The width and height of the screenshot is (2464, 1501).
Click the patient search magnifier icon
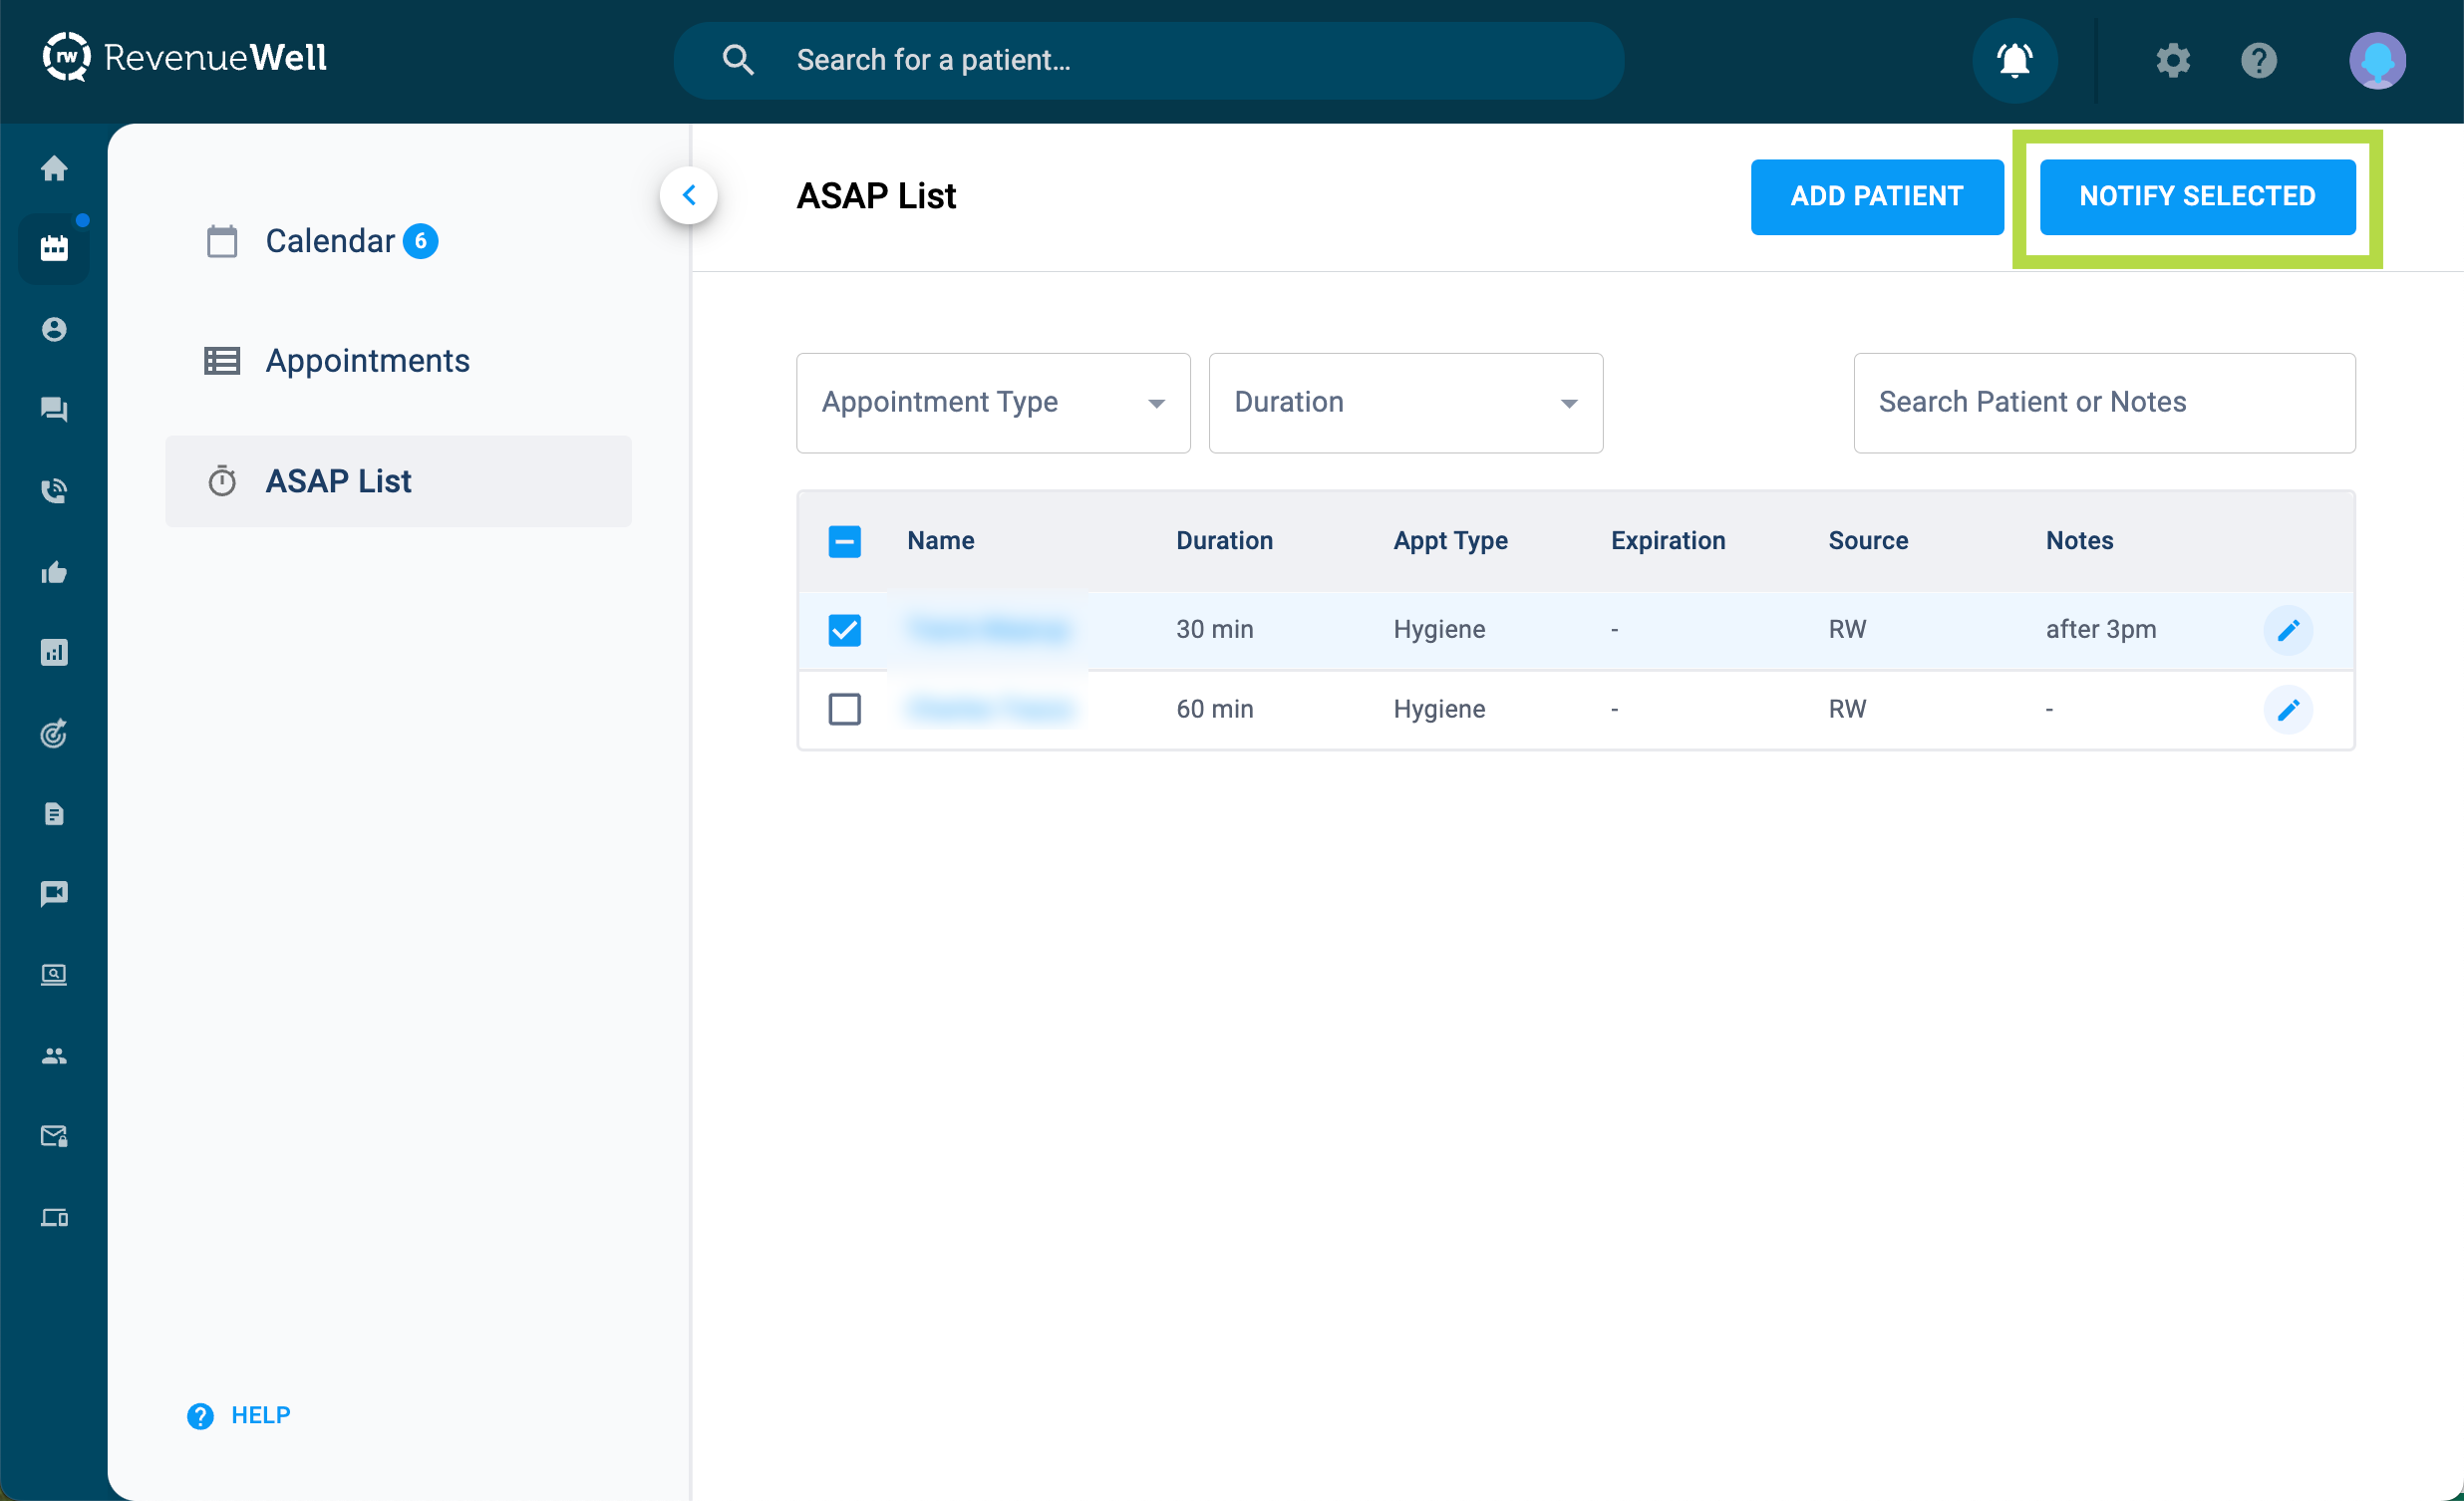(x=738, y=60)
